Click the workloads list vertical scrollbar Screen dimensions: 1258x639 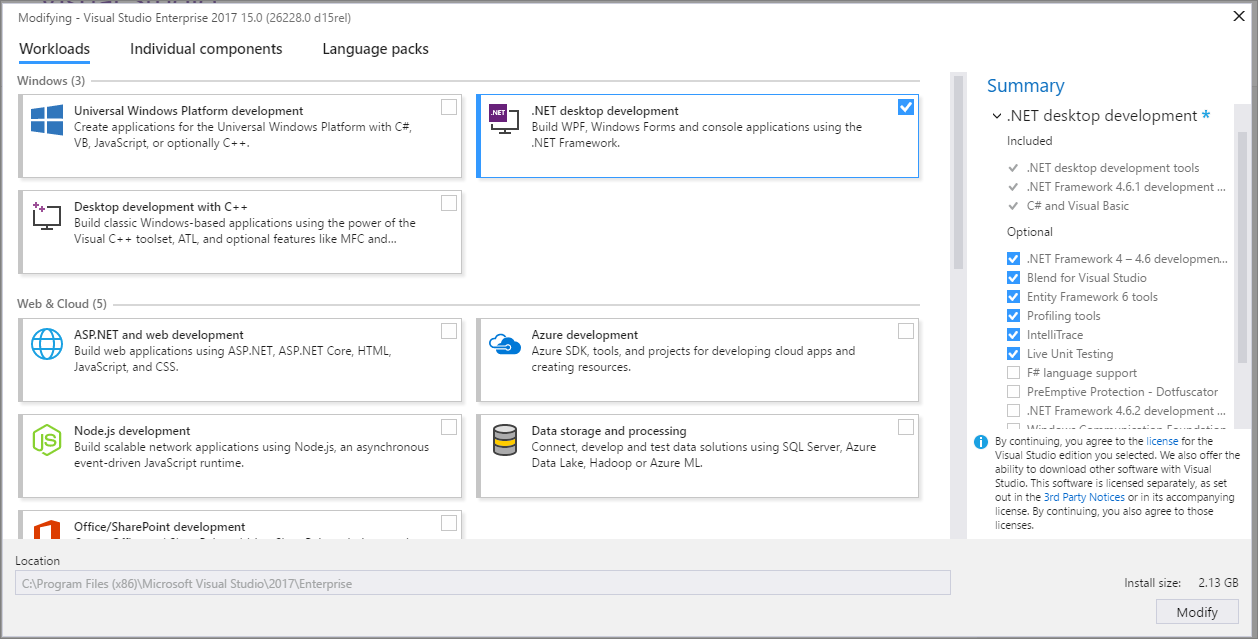(957, 170)
